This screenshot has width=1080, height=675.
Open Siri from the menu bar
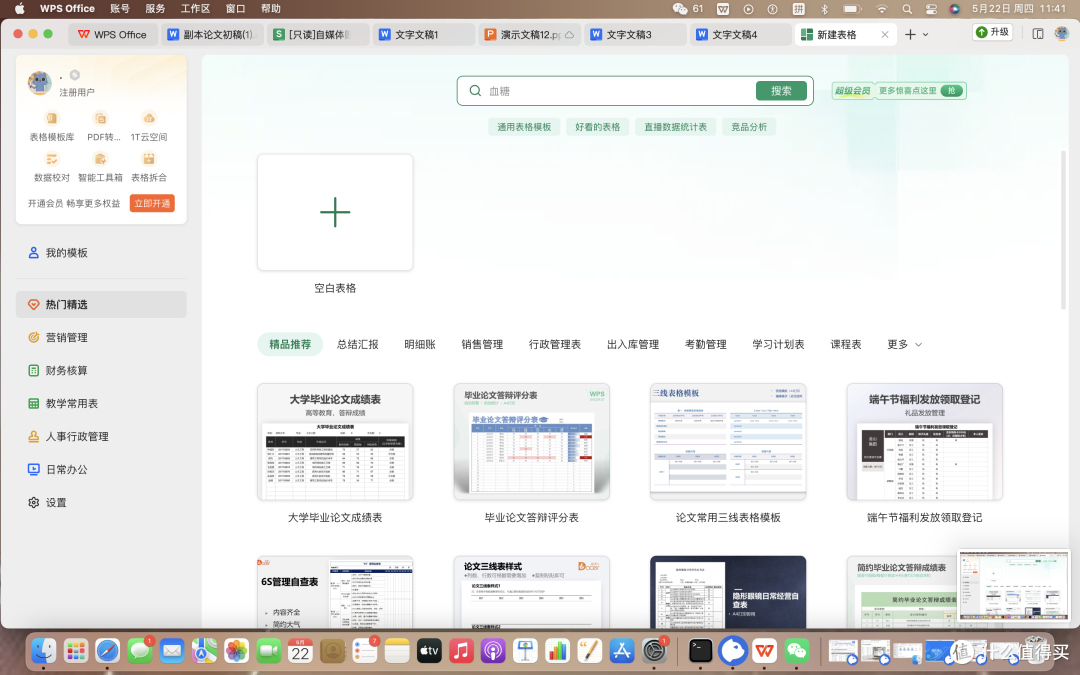pos(955,9)
